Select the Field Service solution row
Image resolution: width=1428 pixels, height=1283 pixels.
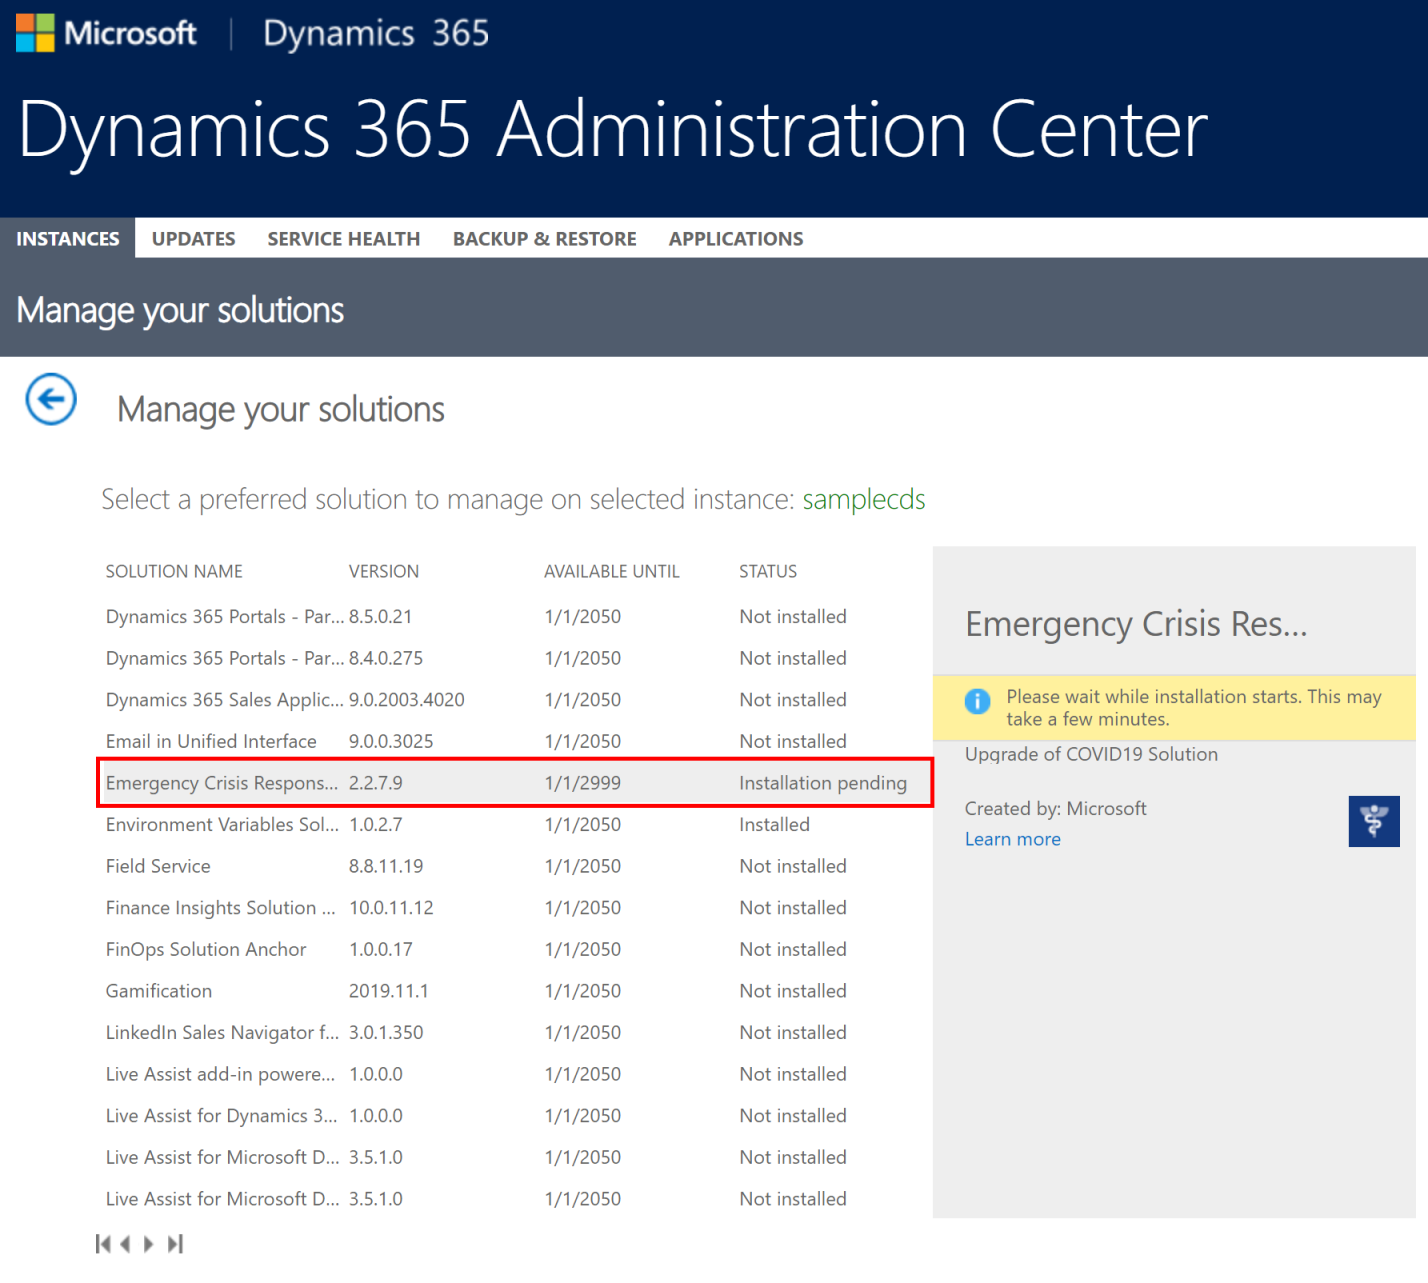(x=515, y=866)
